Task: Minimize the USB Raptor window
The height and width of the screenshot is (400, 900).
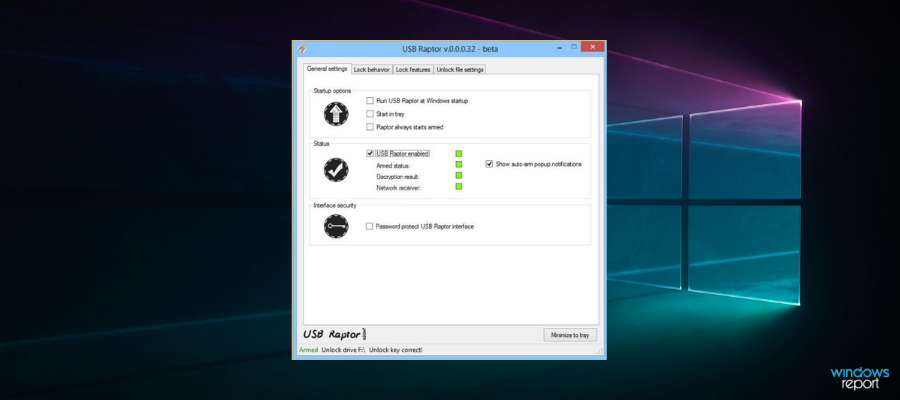Action: pyautogui.click(x=560, y=48)
